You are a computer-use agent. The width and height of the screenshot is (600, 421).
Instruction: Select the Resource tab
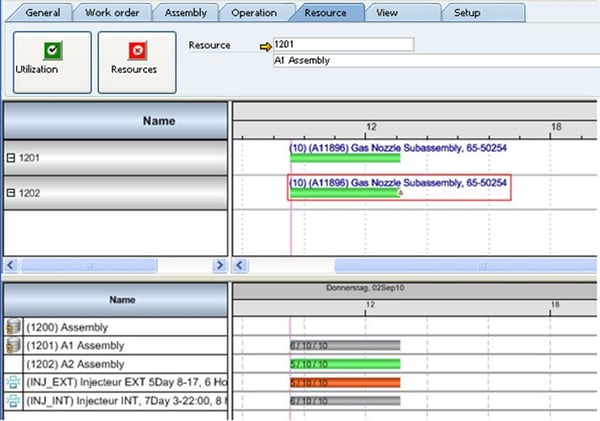click(325, 13)
